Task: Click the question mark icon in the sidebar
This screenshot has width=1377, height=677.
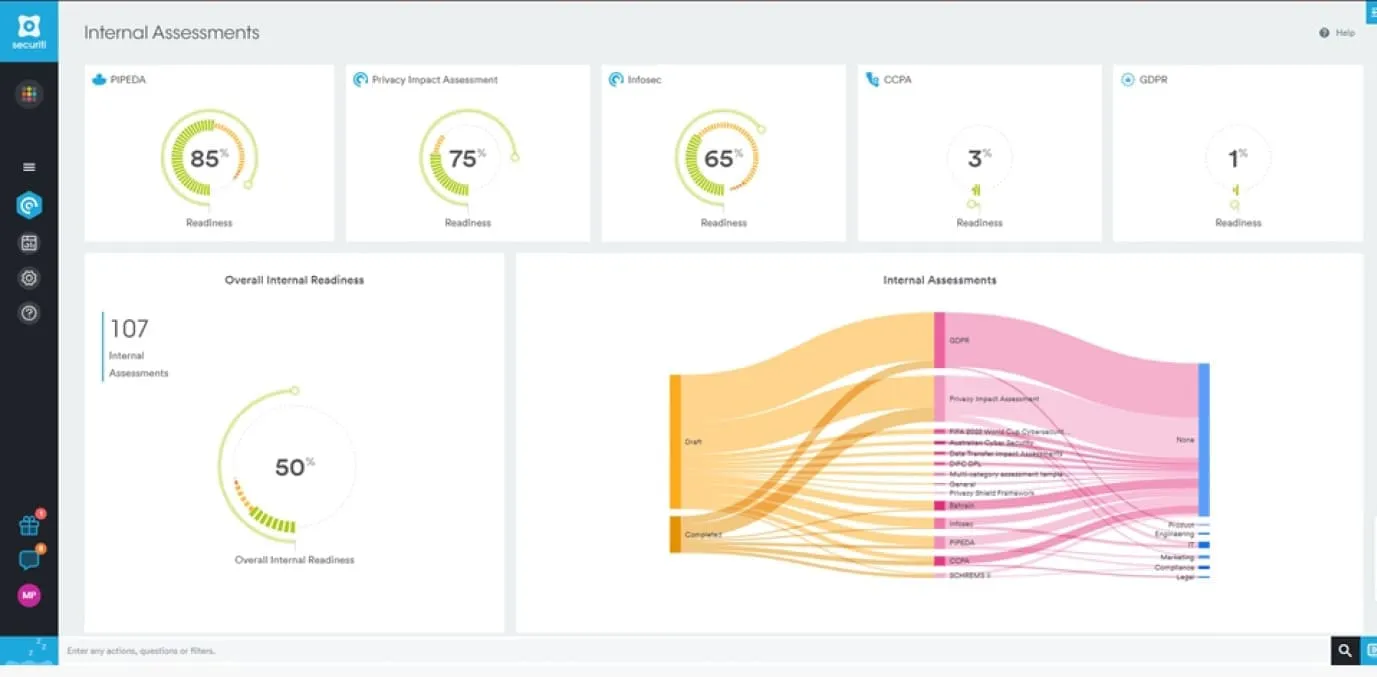Action: pos(29,314)
